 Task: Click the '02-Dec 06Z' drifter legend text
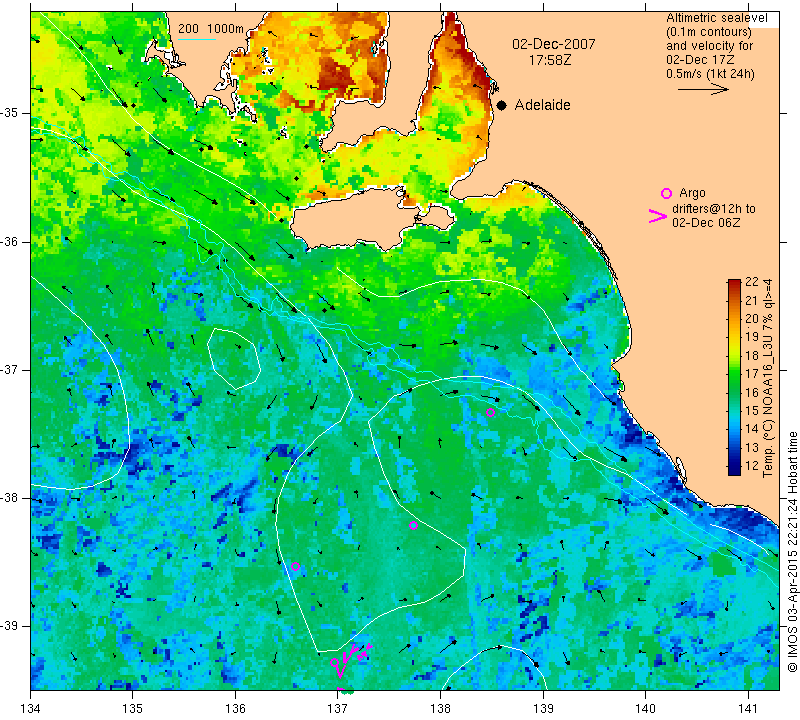706,222
